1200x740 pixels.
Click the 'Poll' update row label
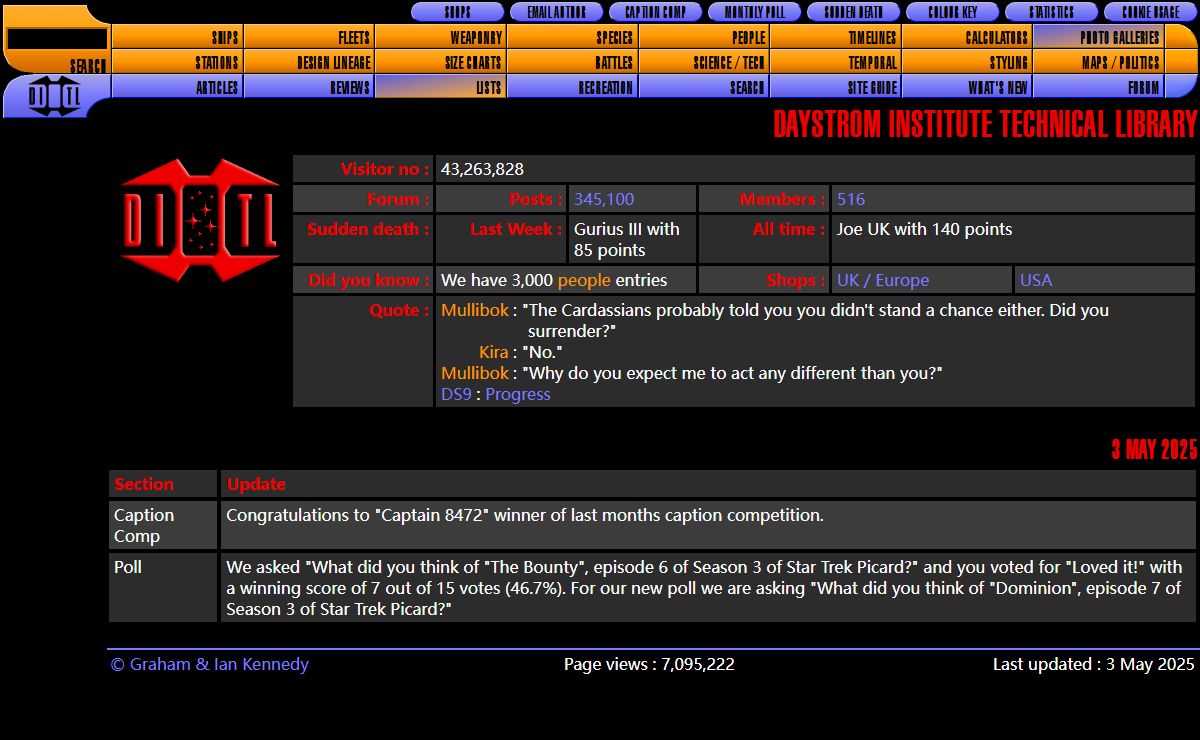click(x=128, y=567)
